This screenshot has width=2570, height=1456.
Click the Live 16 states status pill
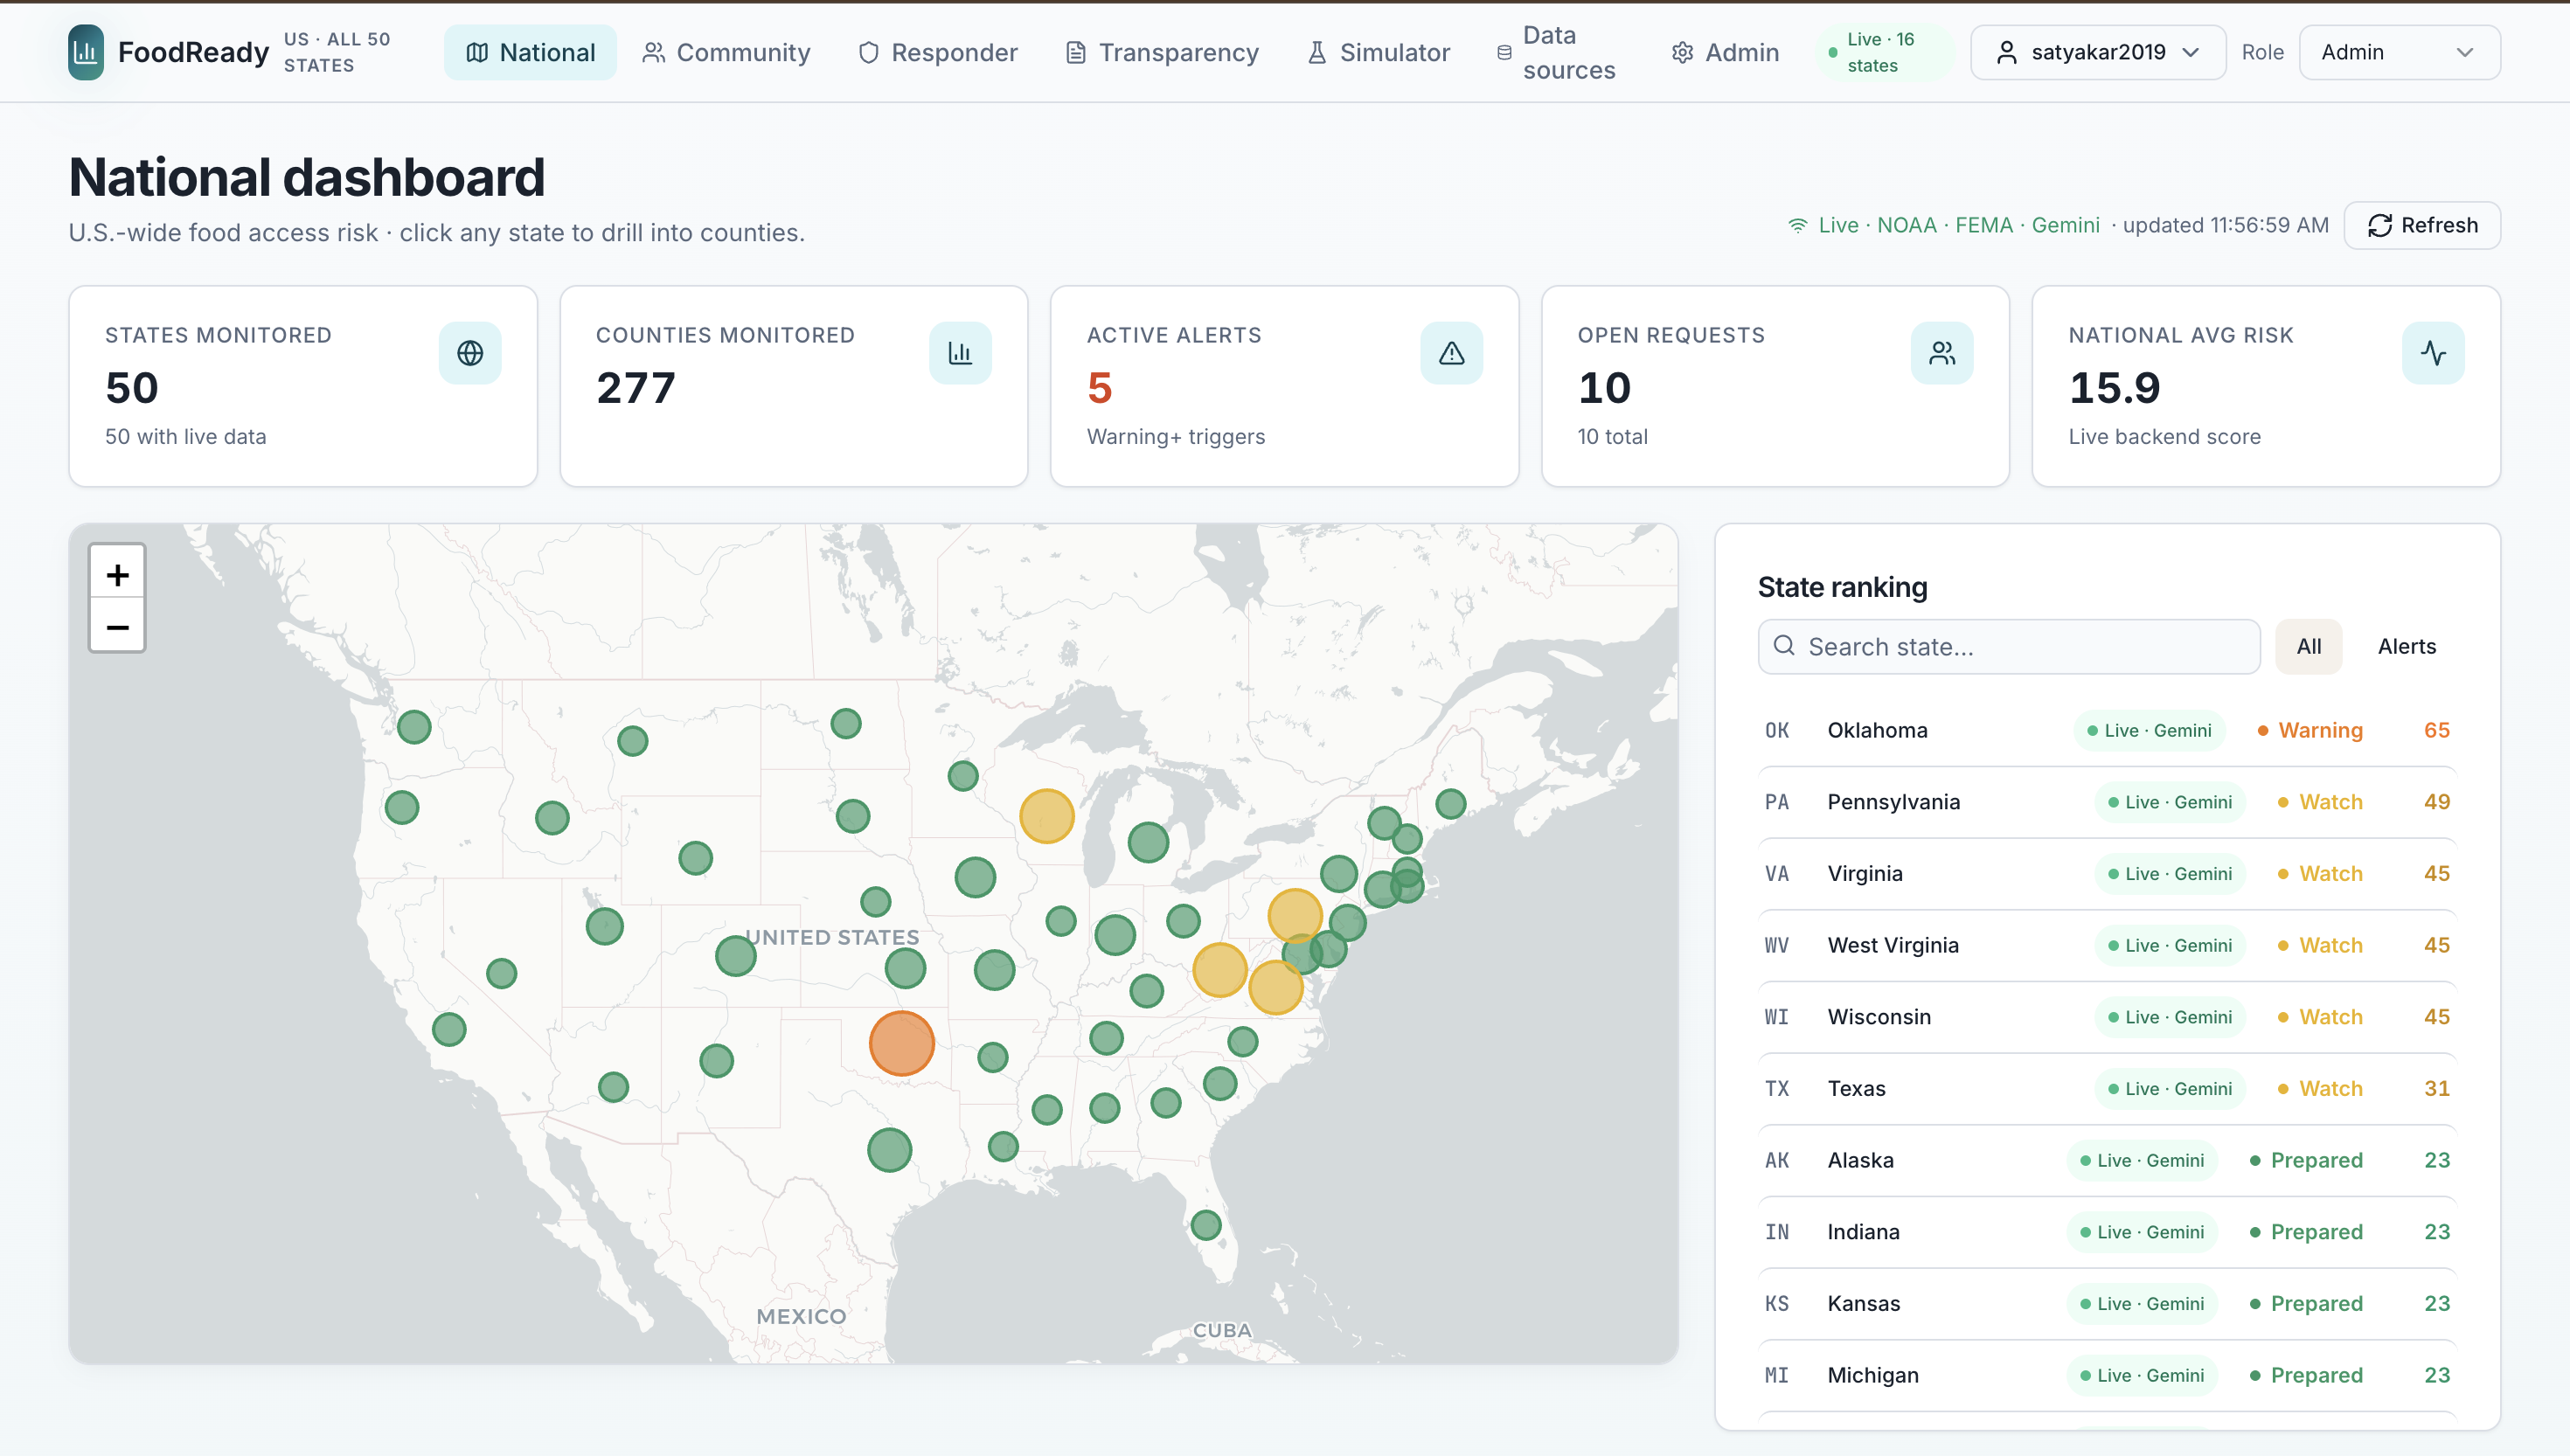pos(1881,52)
